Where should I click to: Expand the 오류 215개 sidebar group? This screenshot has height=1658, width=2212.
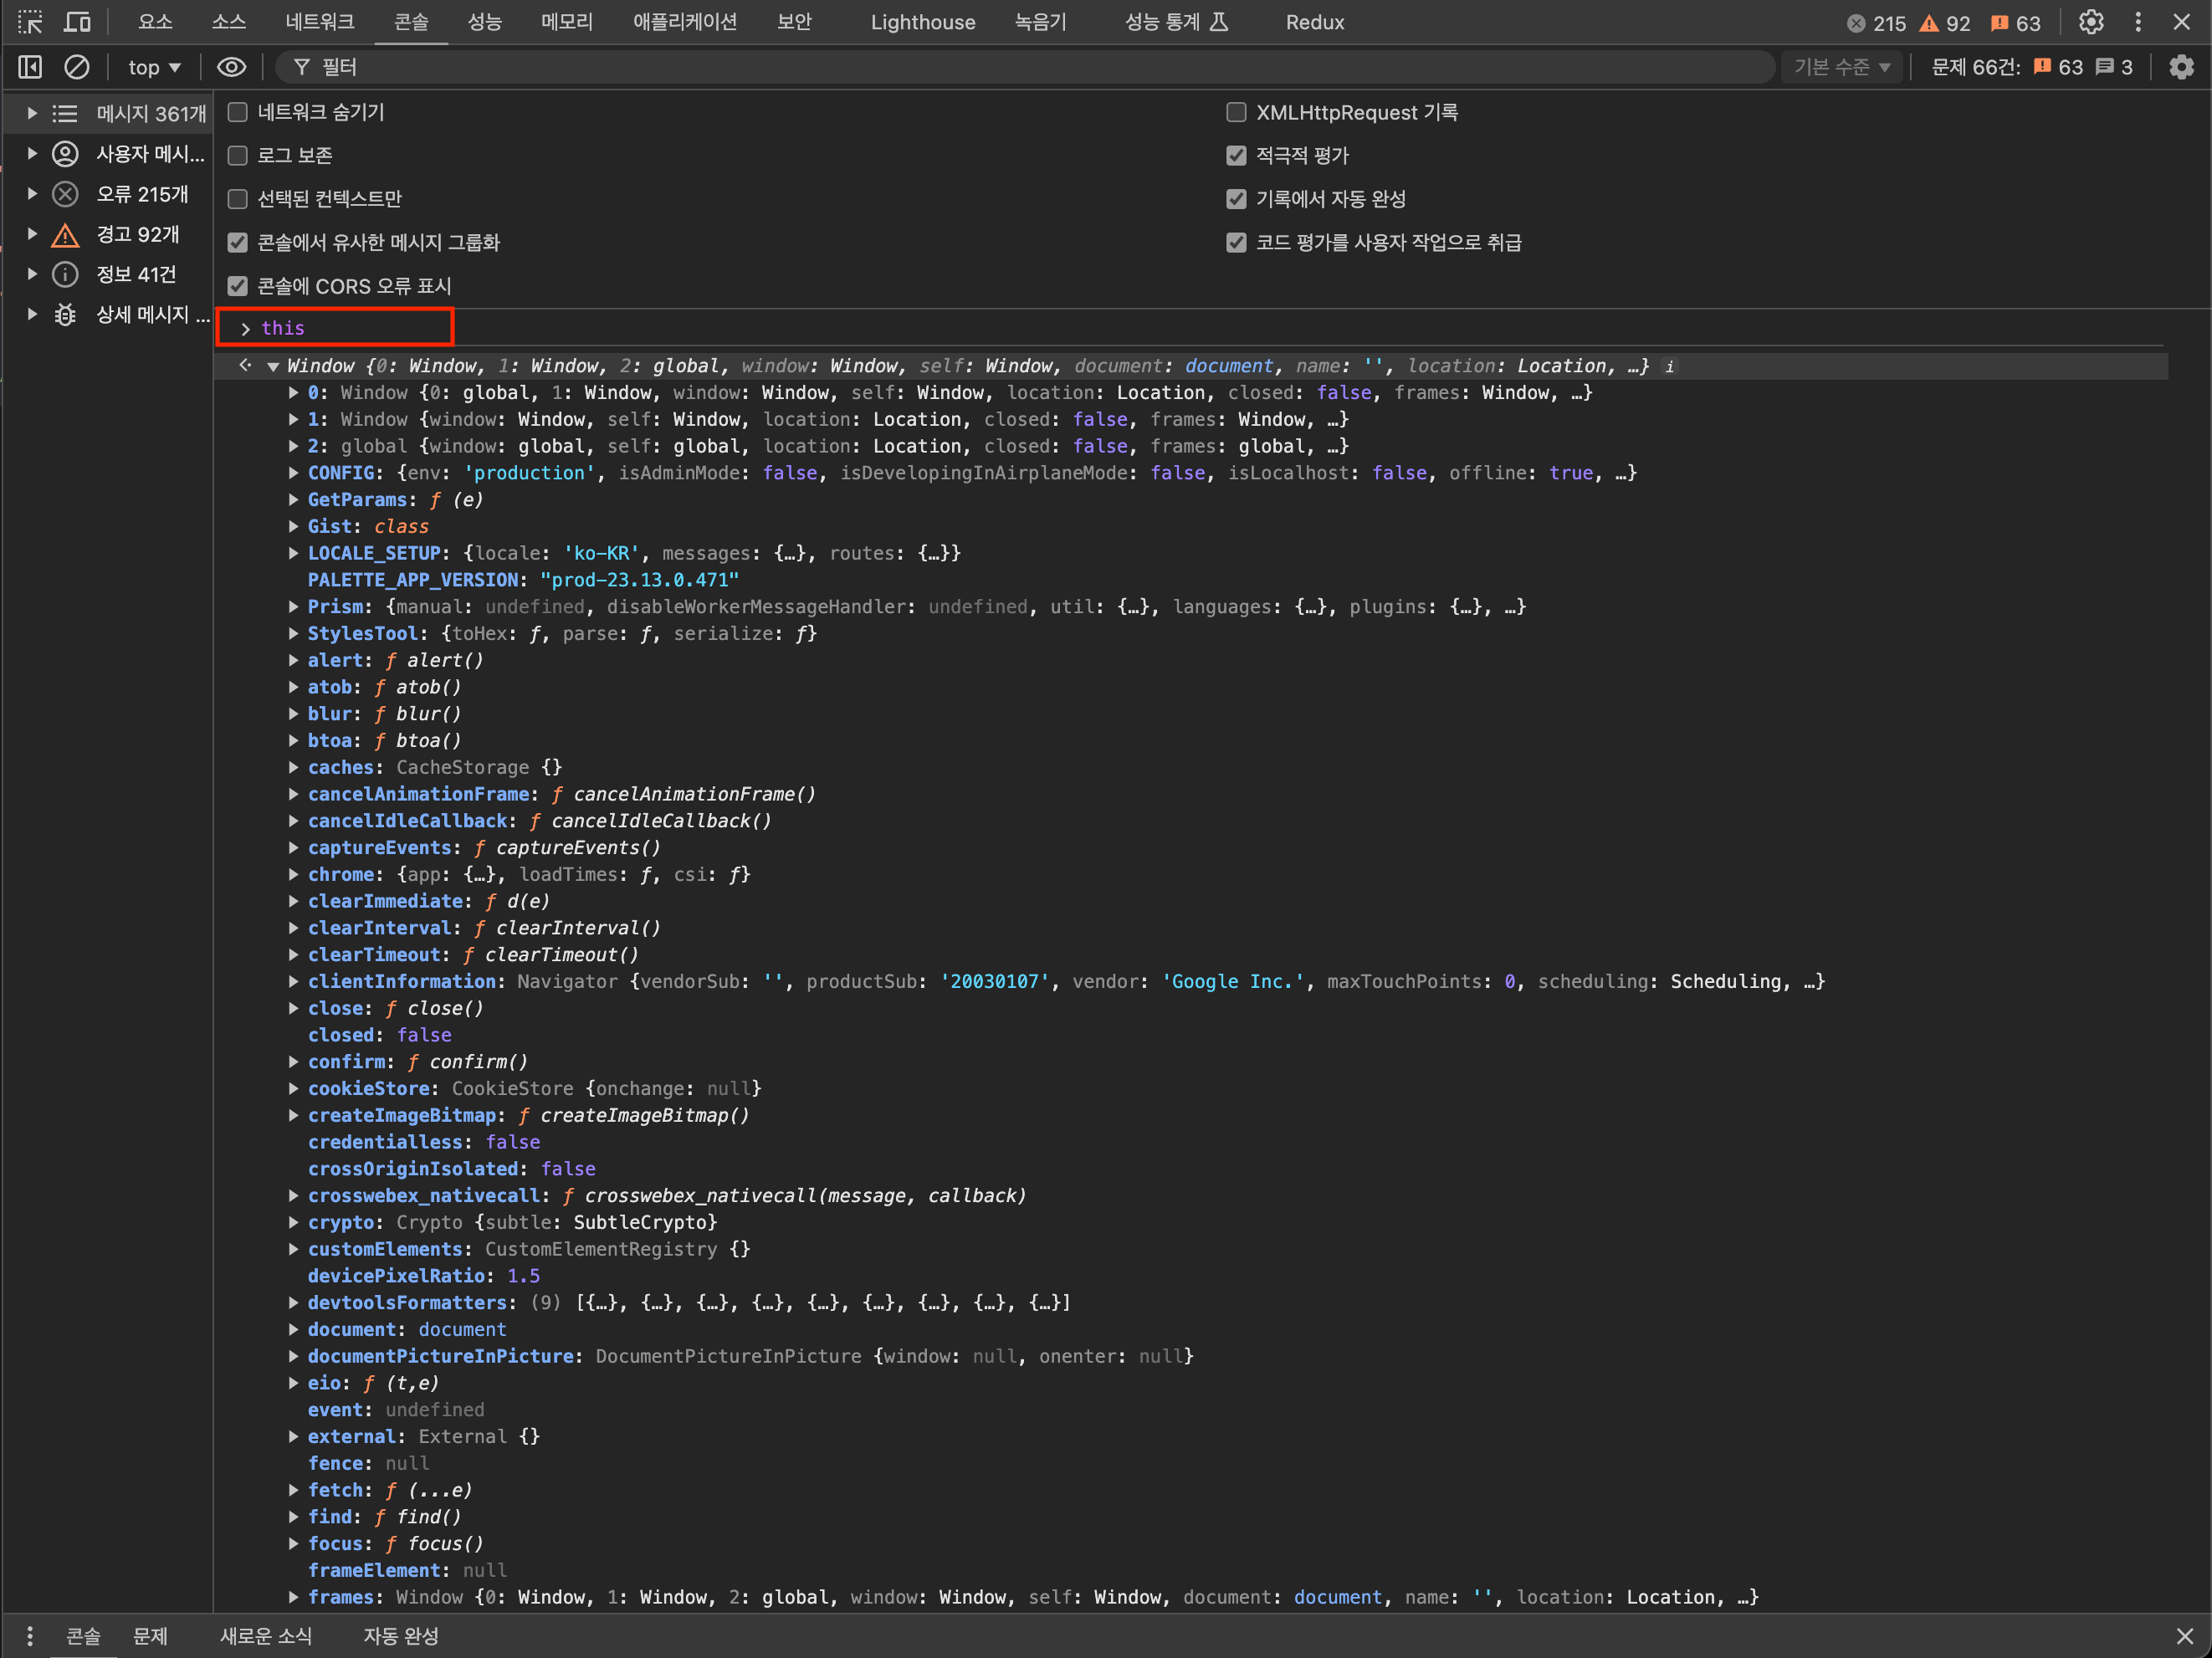[32, 194]
